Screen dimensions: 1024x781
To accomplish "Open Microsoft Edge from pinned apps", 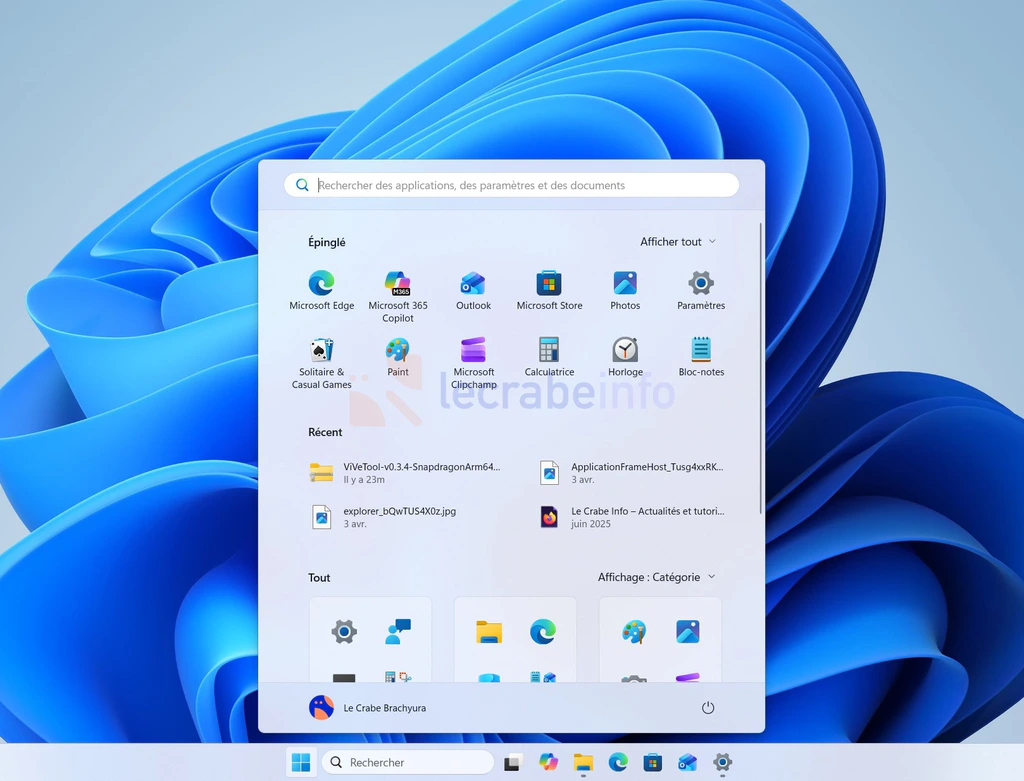I will (321, 291).
